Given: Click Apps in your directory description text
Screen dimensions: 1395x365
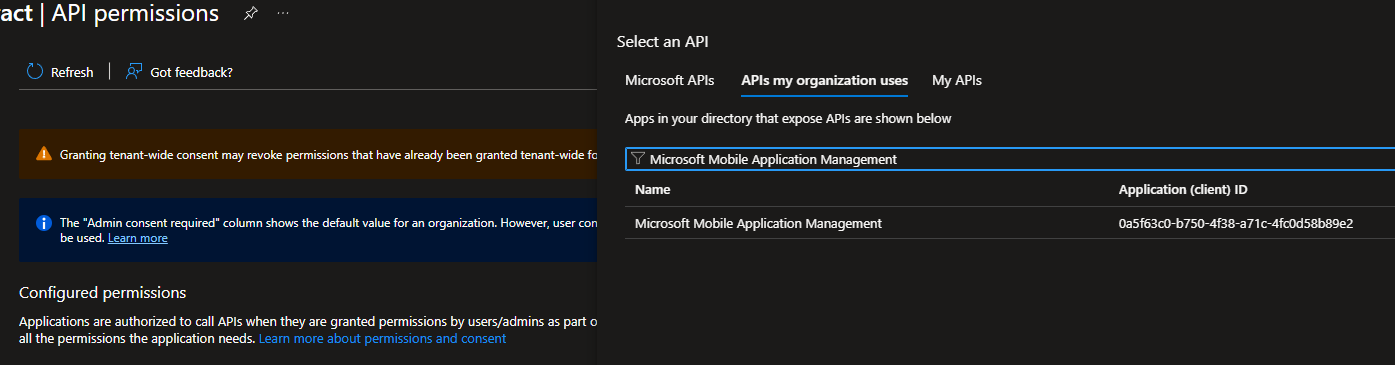Looking at the screenshot, I should click(x=788, y=119).
